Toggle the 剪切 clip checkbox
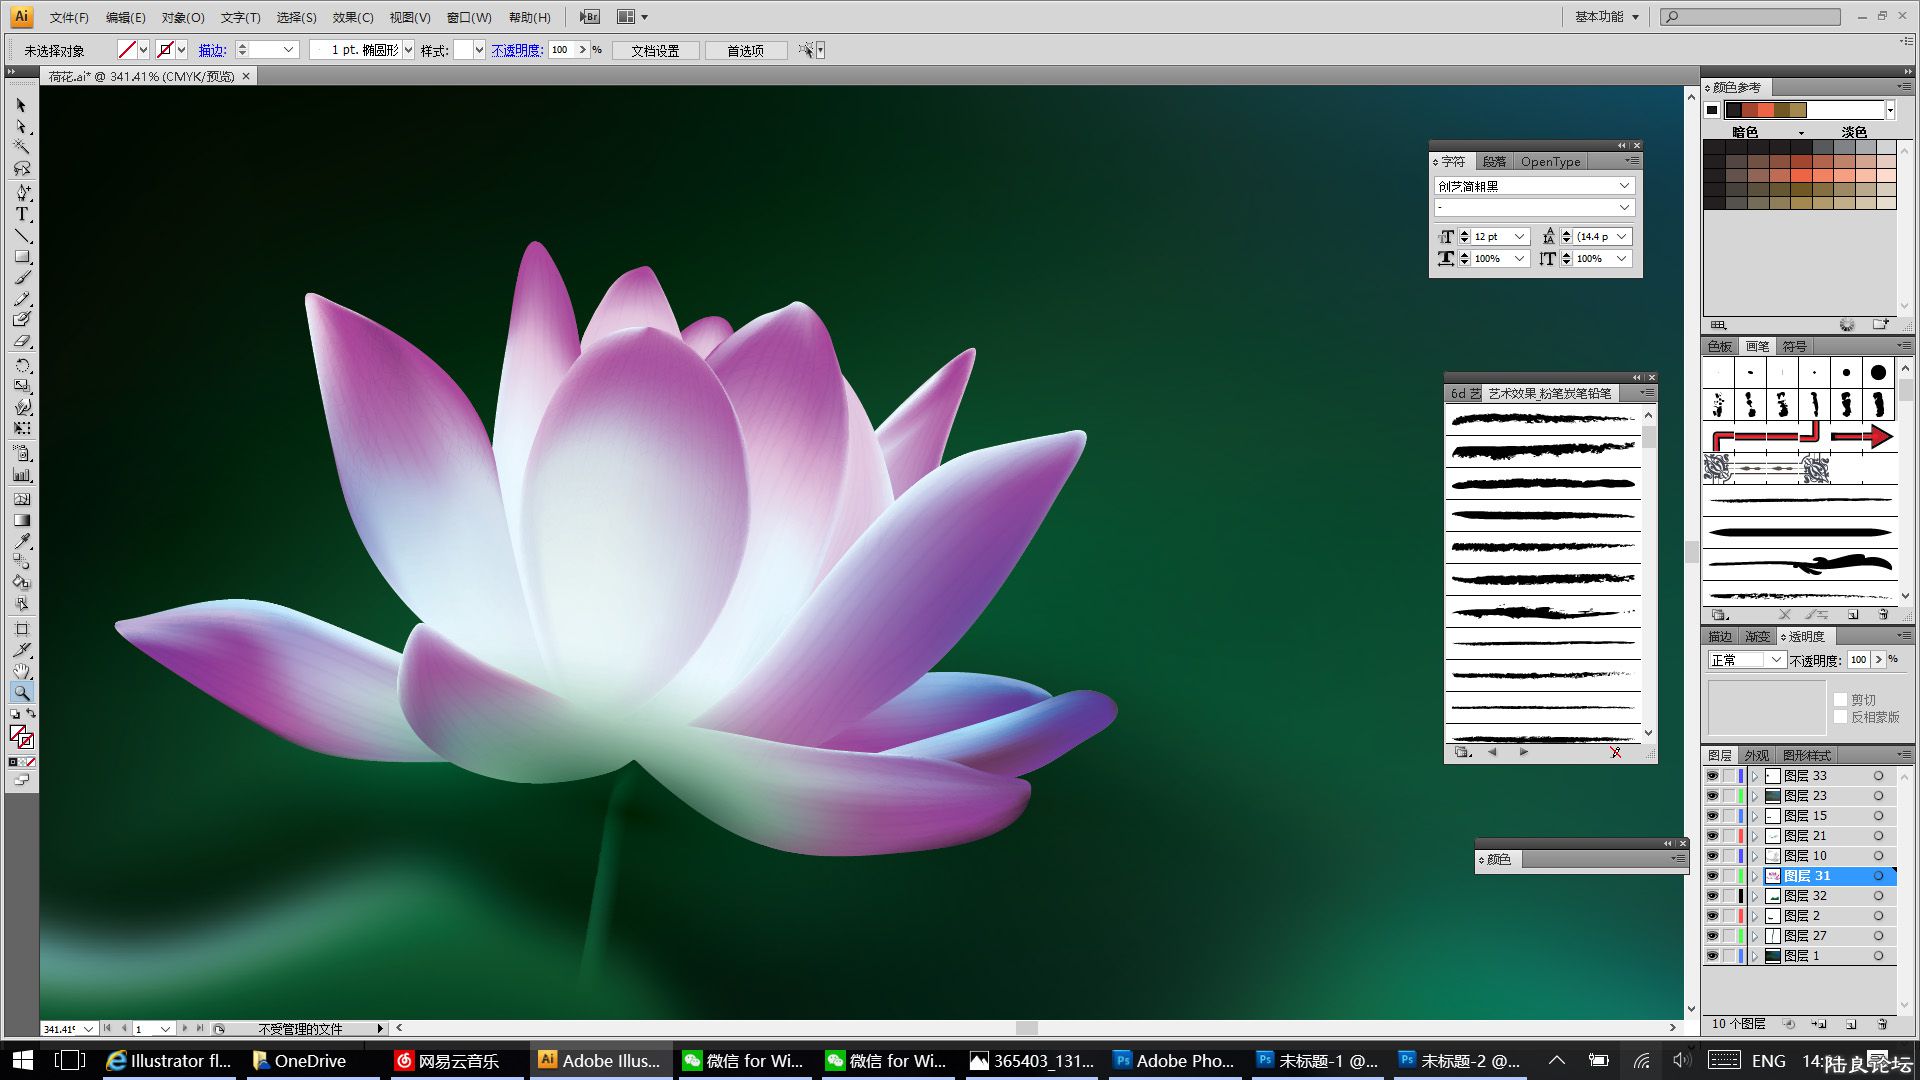1920x1080 pixels. pyautogui.click(x=1840, y=700)
